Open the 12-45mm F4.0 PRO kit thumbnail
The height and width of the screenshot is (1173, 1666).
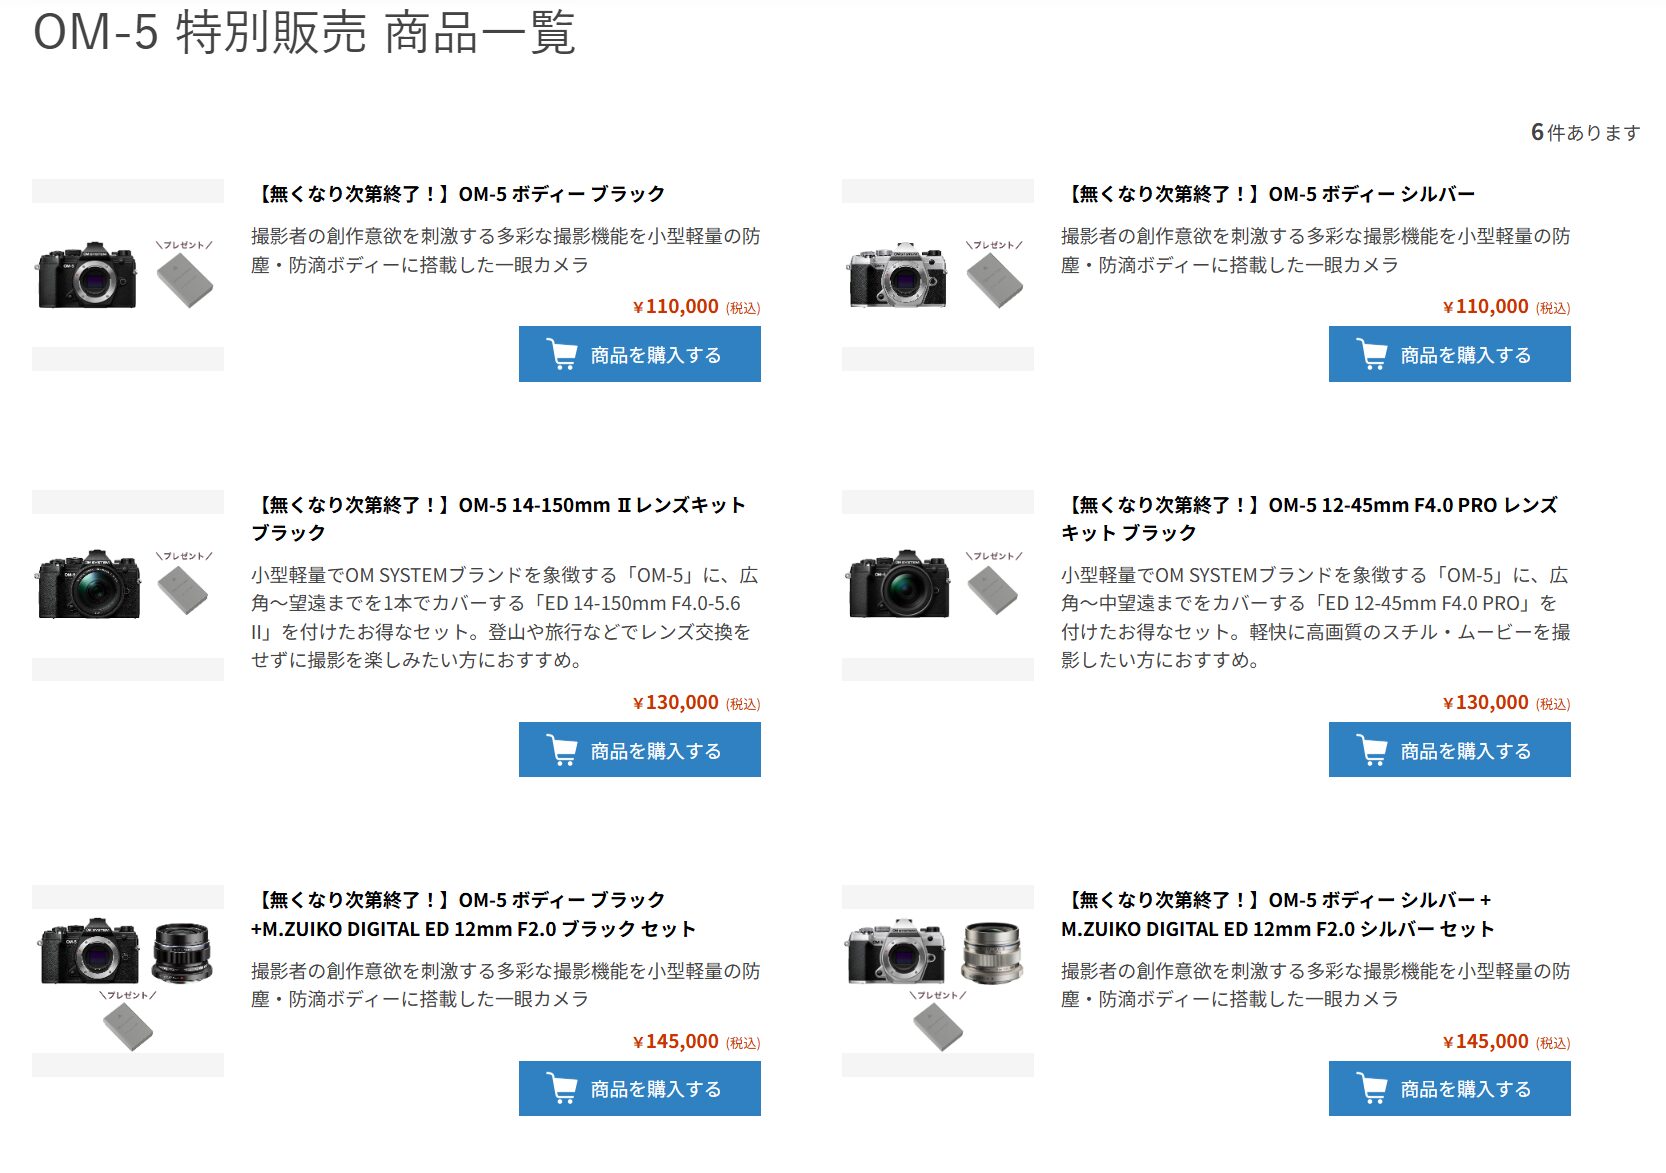pyautogui.click(x=938, y=586)
